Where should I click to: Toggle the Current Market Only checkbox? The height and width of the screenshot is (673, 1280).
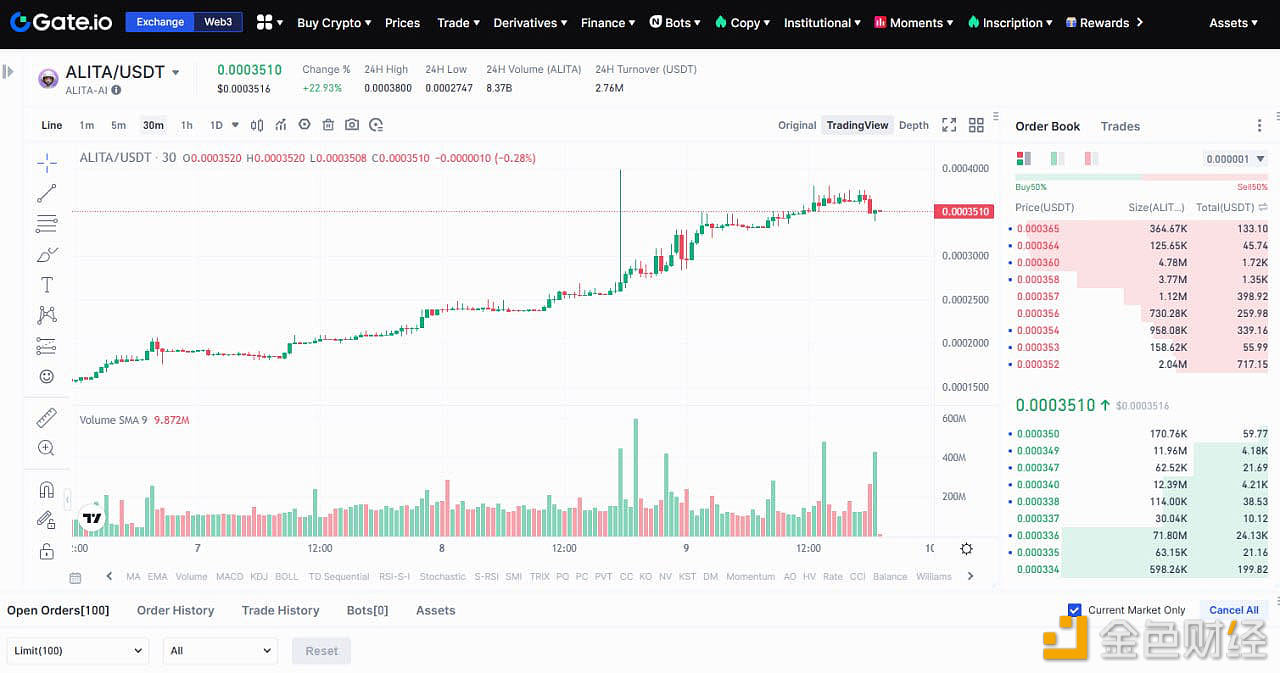coord(1075,610)
